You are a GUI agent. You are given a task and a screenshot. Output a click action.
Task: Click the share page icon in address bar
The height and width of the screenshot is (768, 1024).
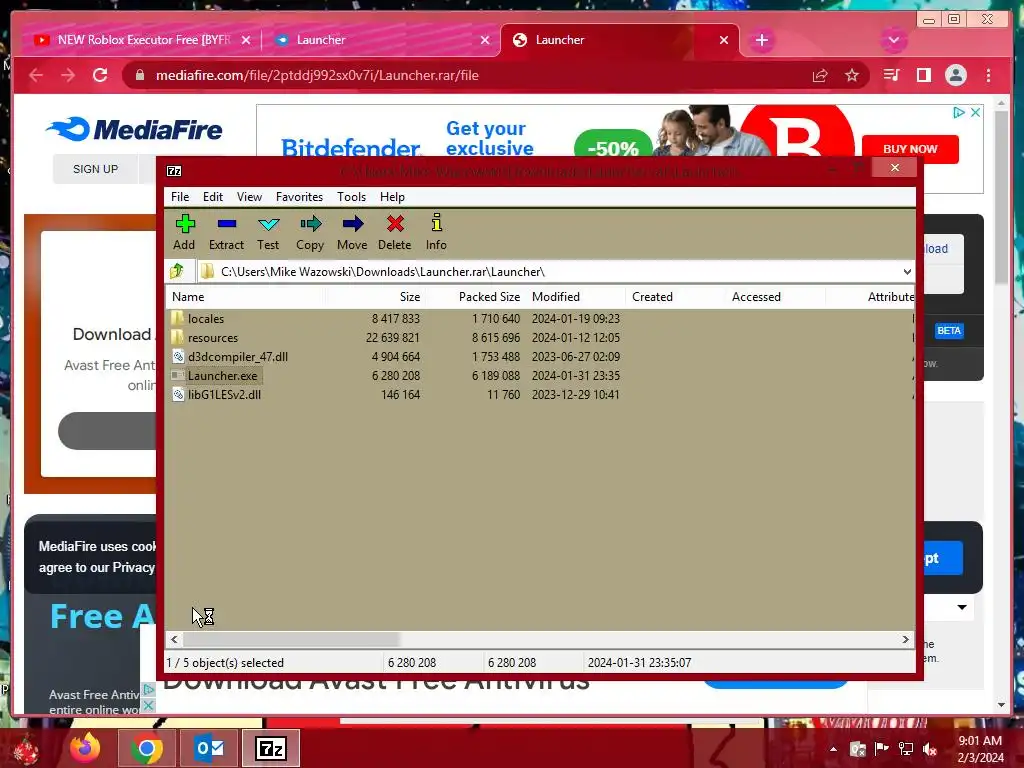click(820, 75)
